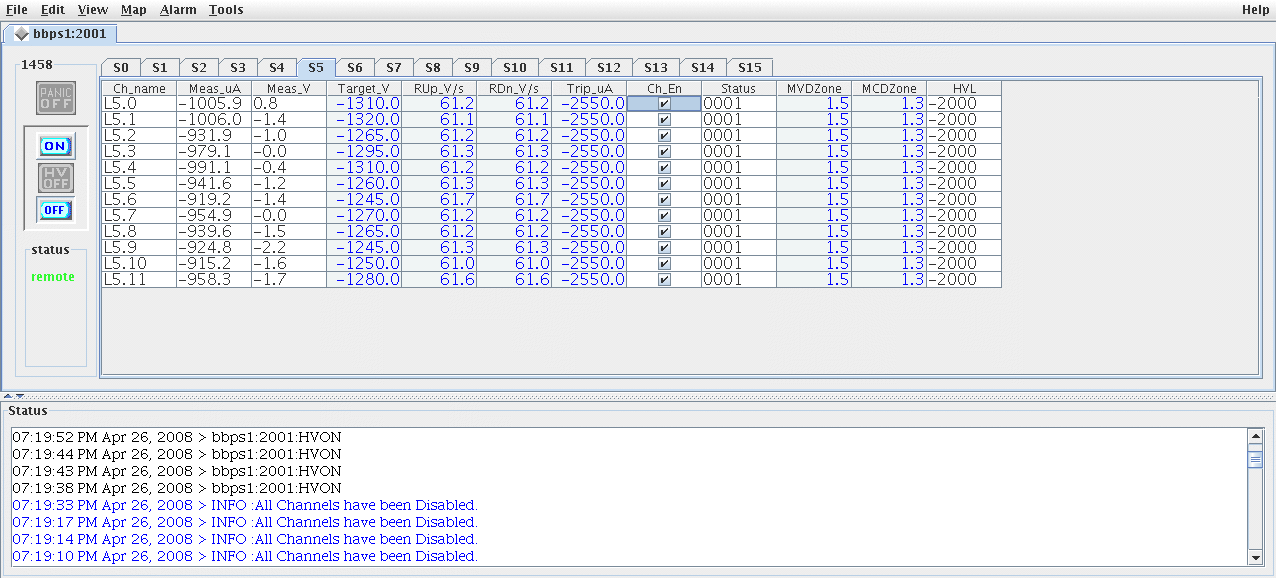Select RDn_V/s cell 61.6 for L5.11

[x=514, y=280]
